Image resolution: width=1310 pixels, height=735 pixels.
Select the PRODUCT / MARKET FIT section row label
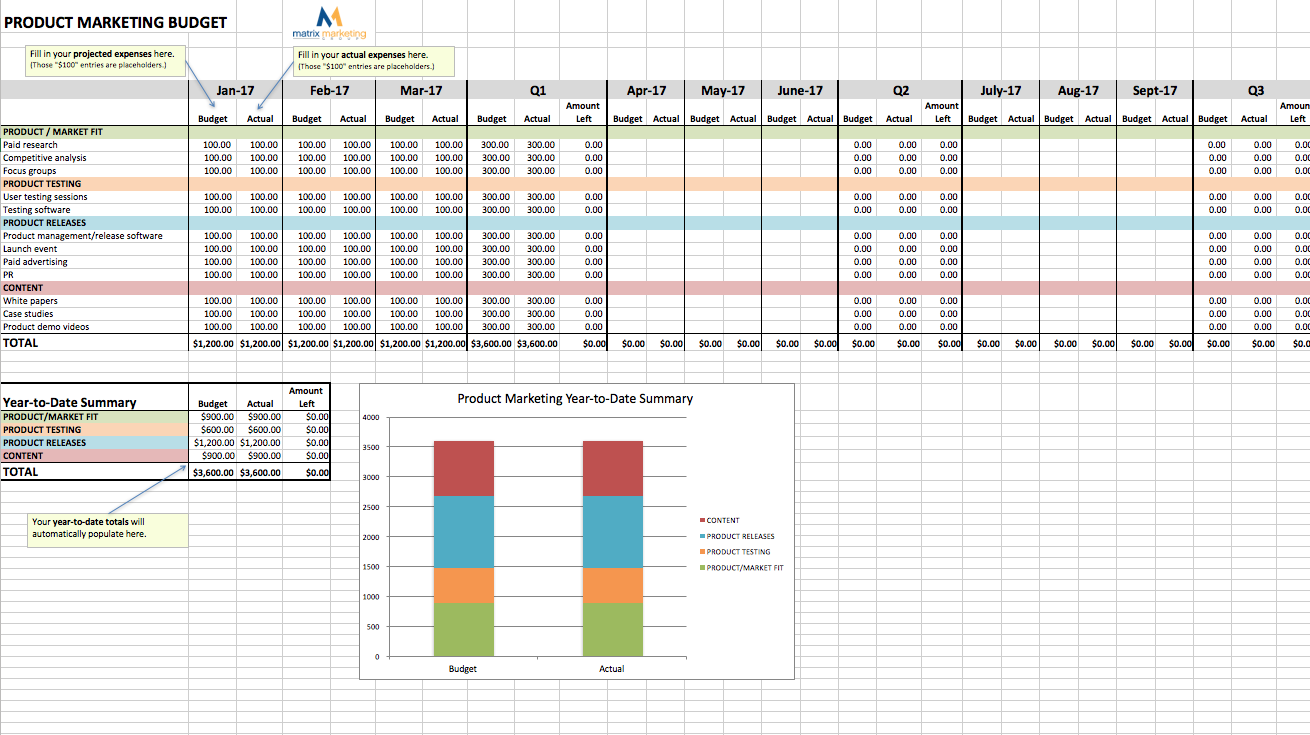[53, 132]
